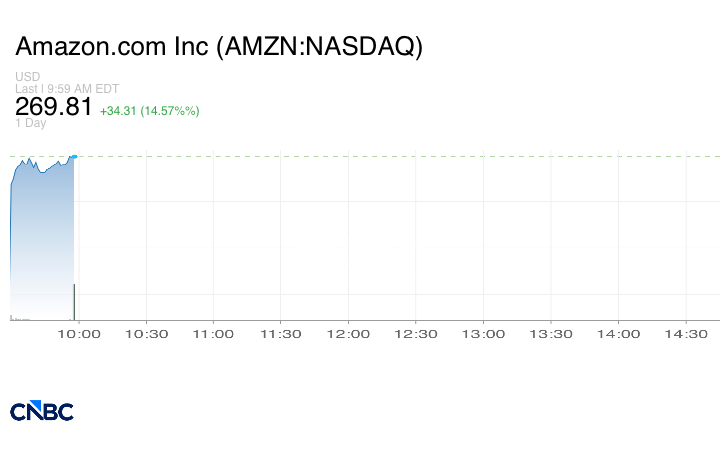Click the Last 9:59 AM EDT timestamp
Image resolution: width=720 pixels, height=450 pixels.
pyautogui.click(x=67, y=89)
